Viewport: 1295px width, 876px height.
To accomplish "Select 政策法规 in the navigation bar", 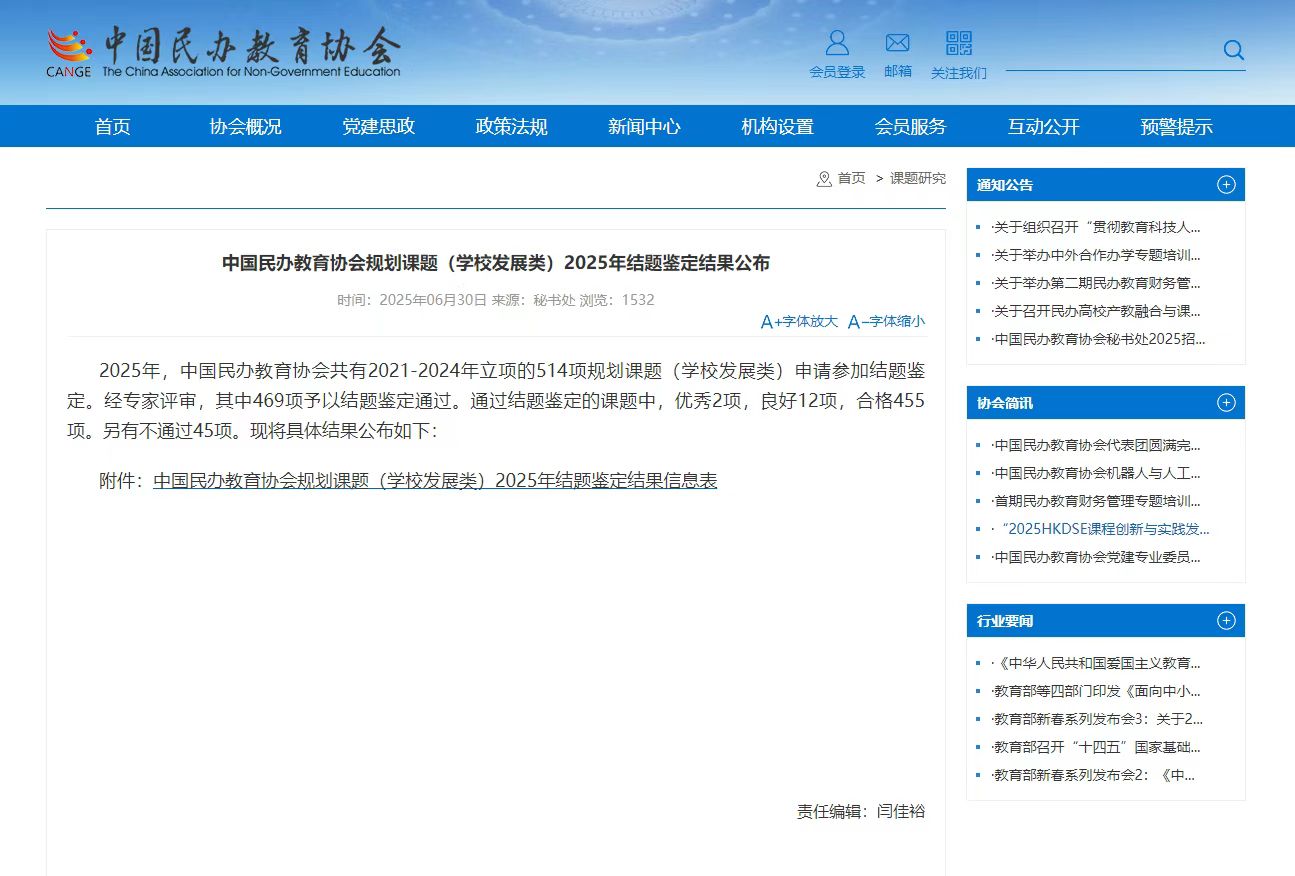I will click(x=511, y=127).
